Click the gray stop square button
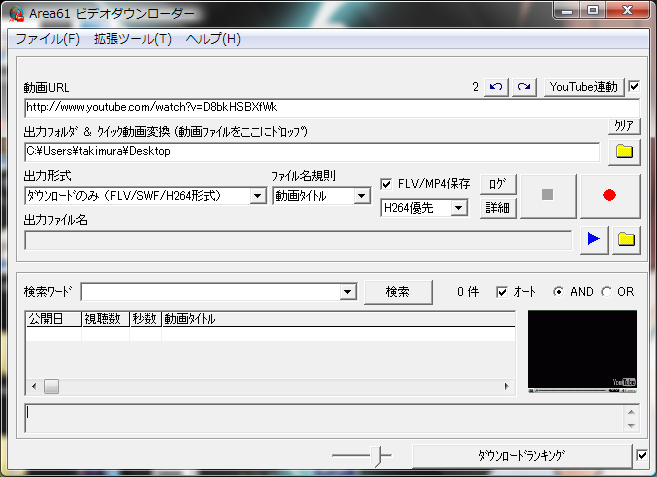Screen dimensions: 657x477 tap(548, 195)
